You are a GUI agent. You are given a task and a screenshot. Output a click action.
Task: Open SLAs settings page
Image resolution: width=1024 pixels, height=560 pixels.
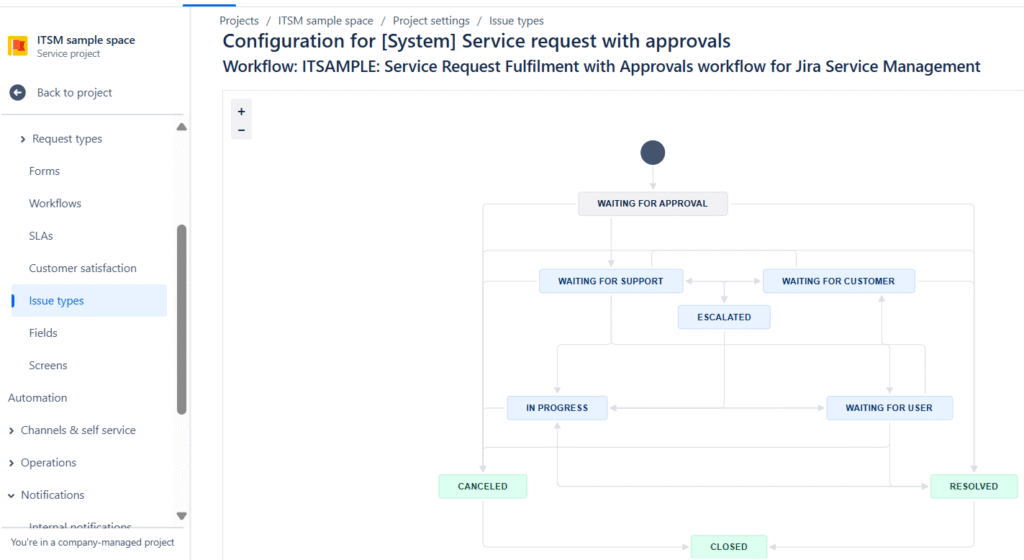coord(40,236)
